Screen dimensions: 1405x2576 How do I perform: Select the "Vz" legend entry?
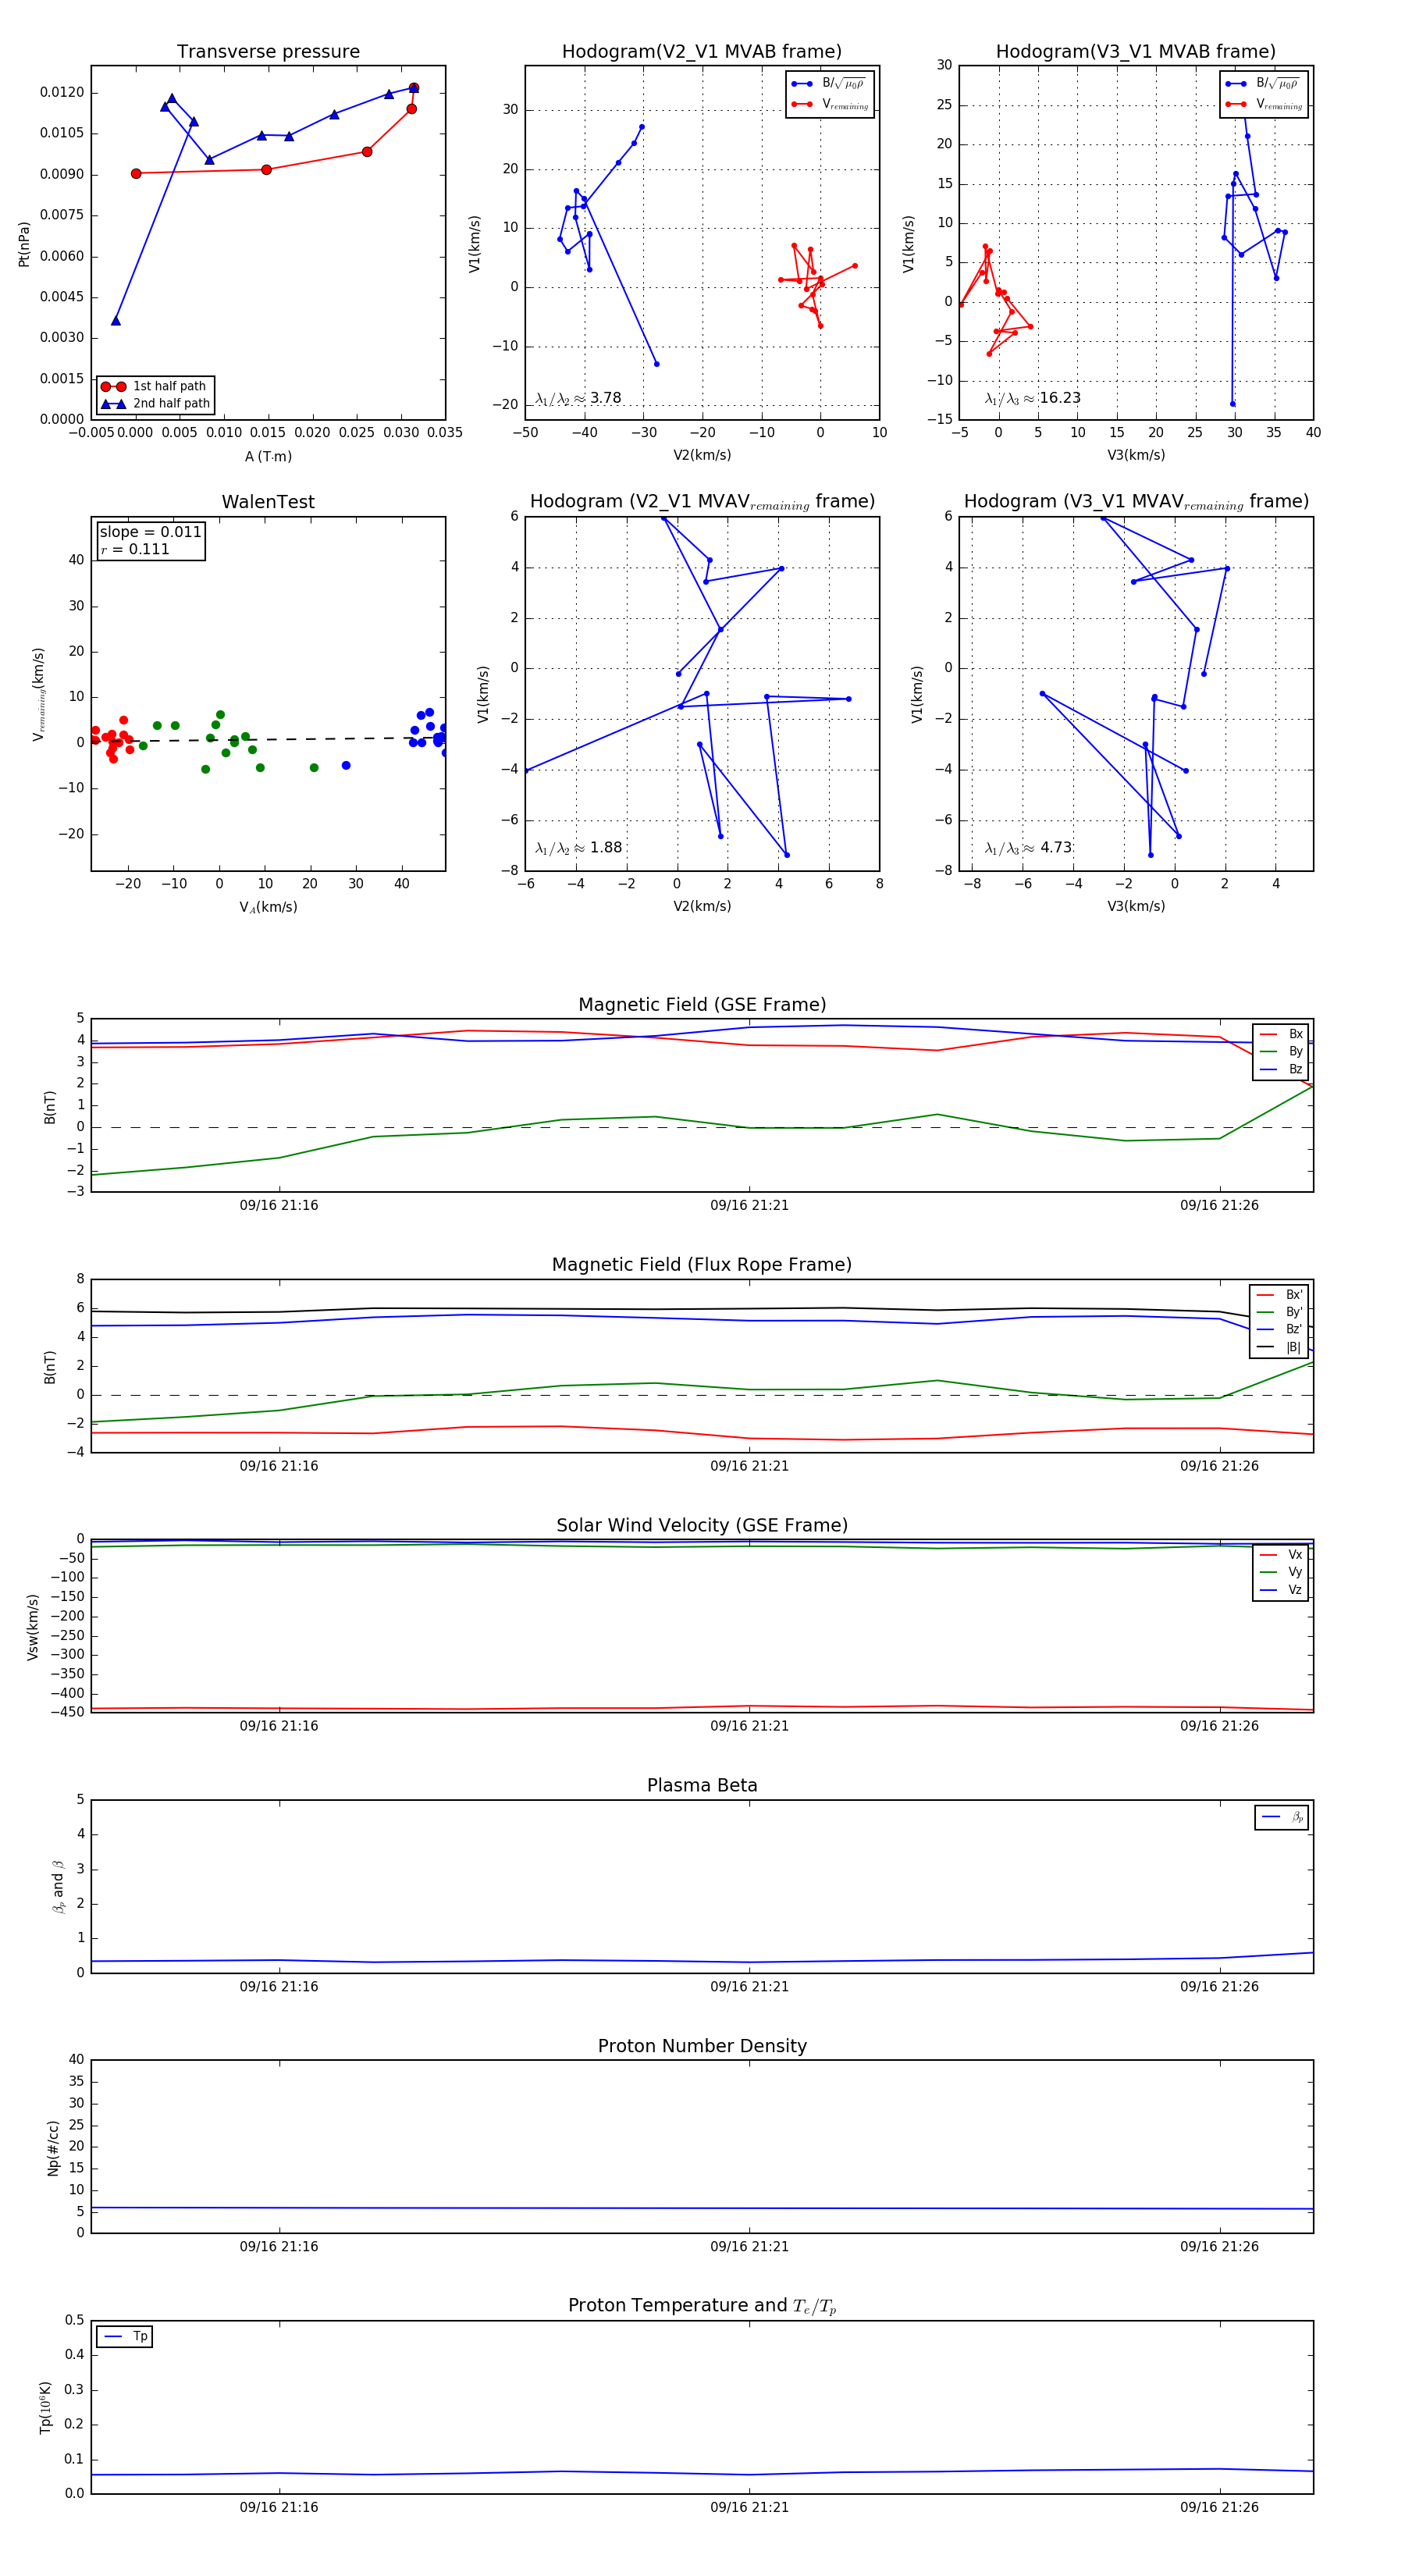click(x=1281, y=1589)
